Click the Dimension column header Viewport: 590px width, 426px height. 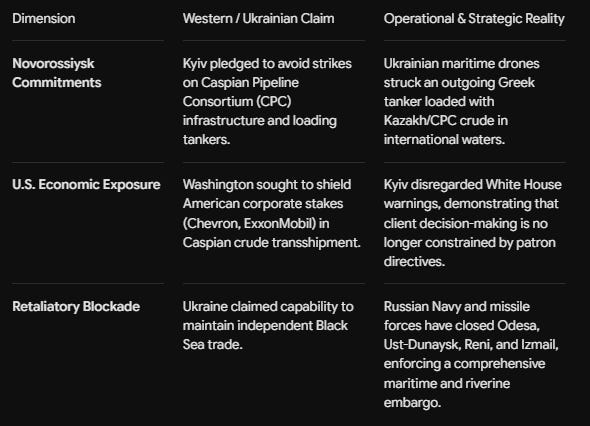(x=44, y=18)
